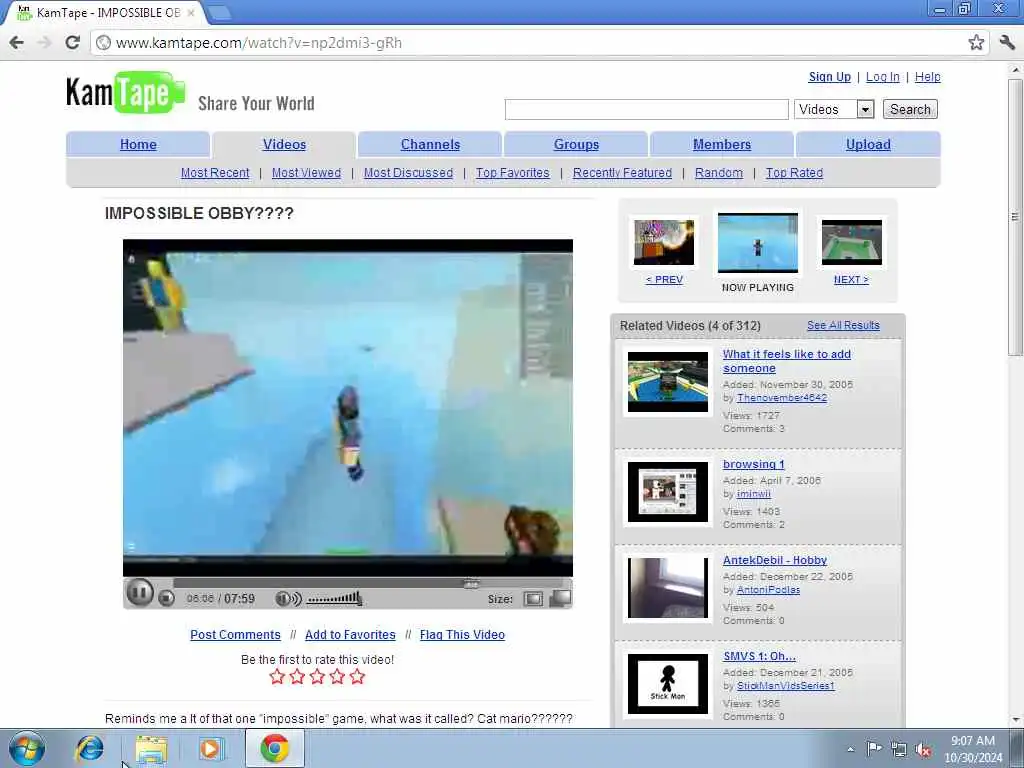Select the Top Rated submenu link
The height and width of the screenshot is (768, 1024).
click(x=794, y=172)
